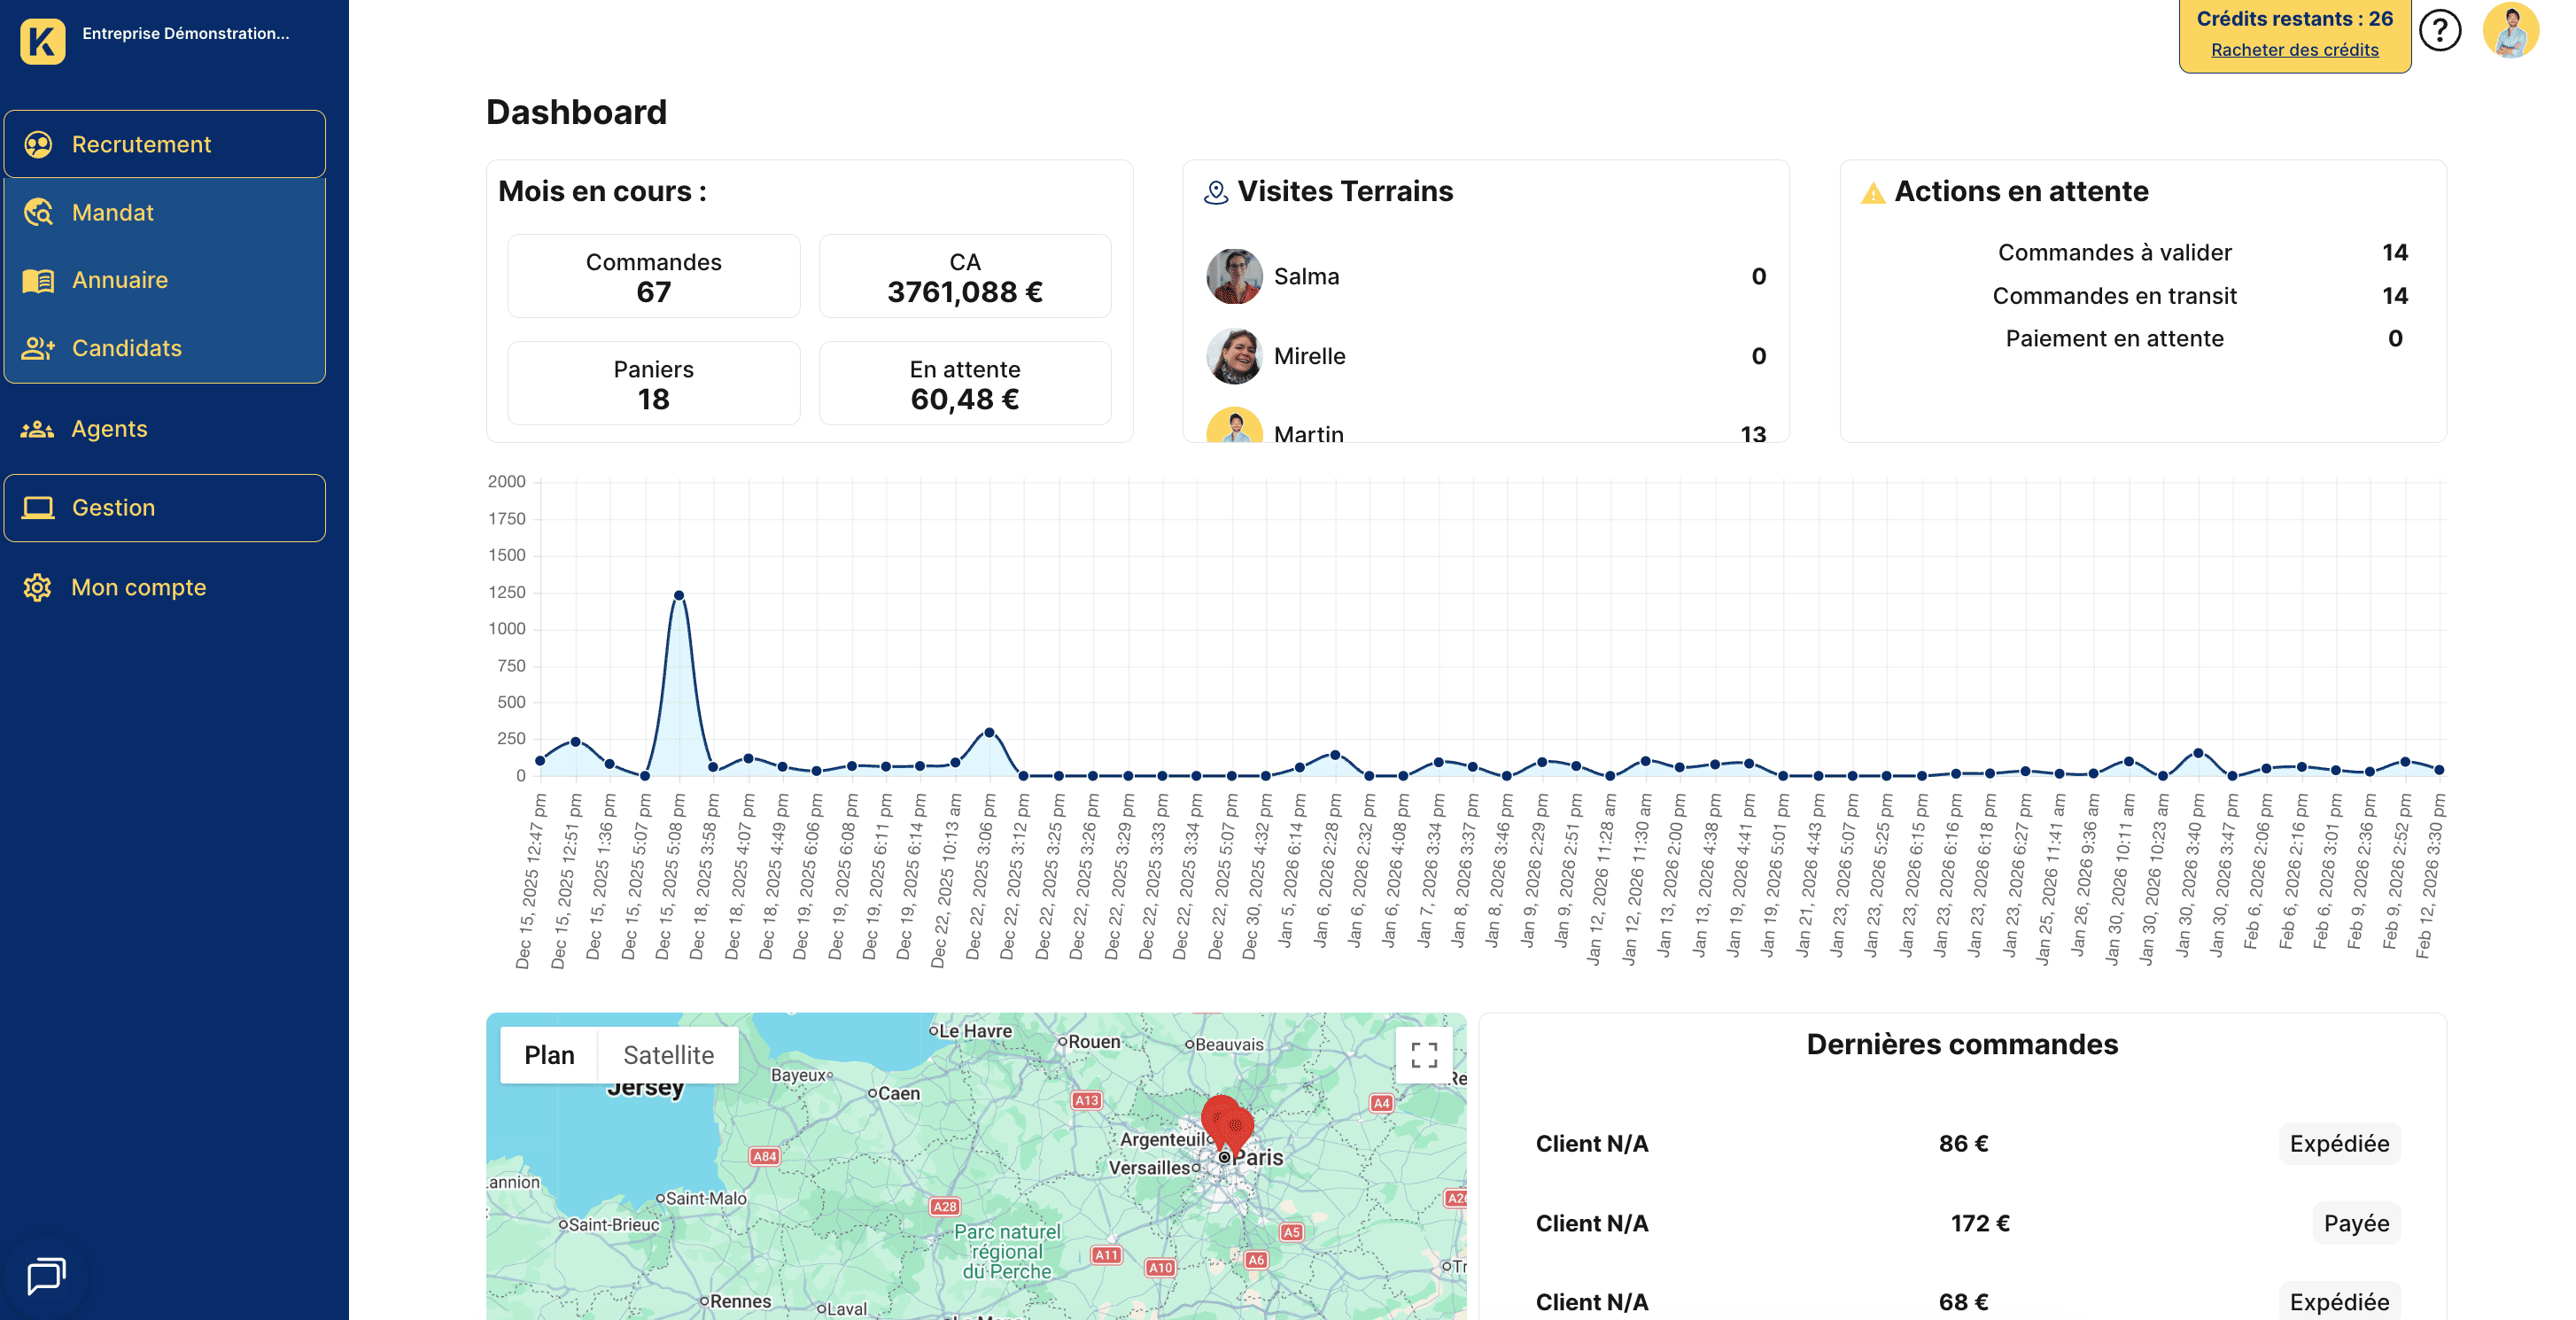Open the Agents panel icon

pos(37,428)
